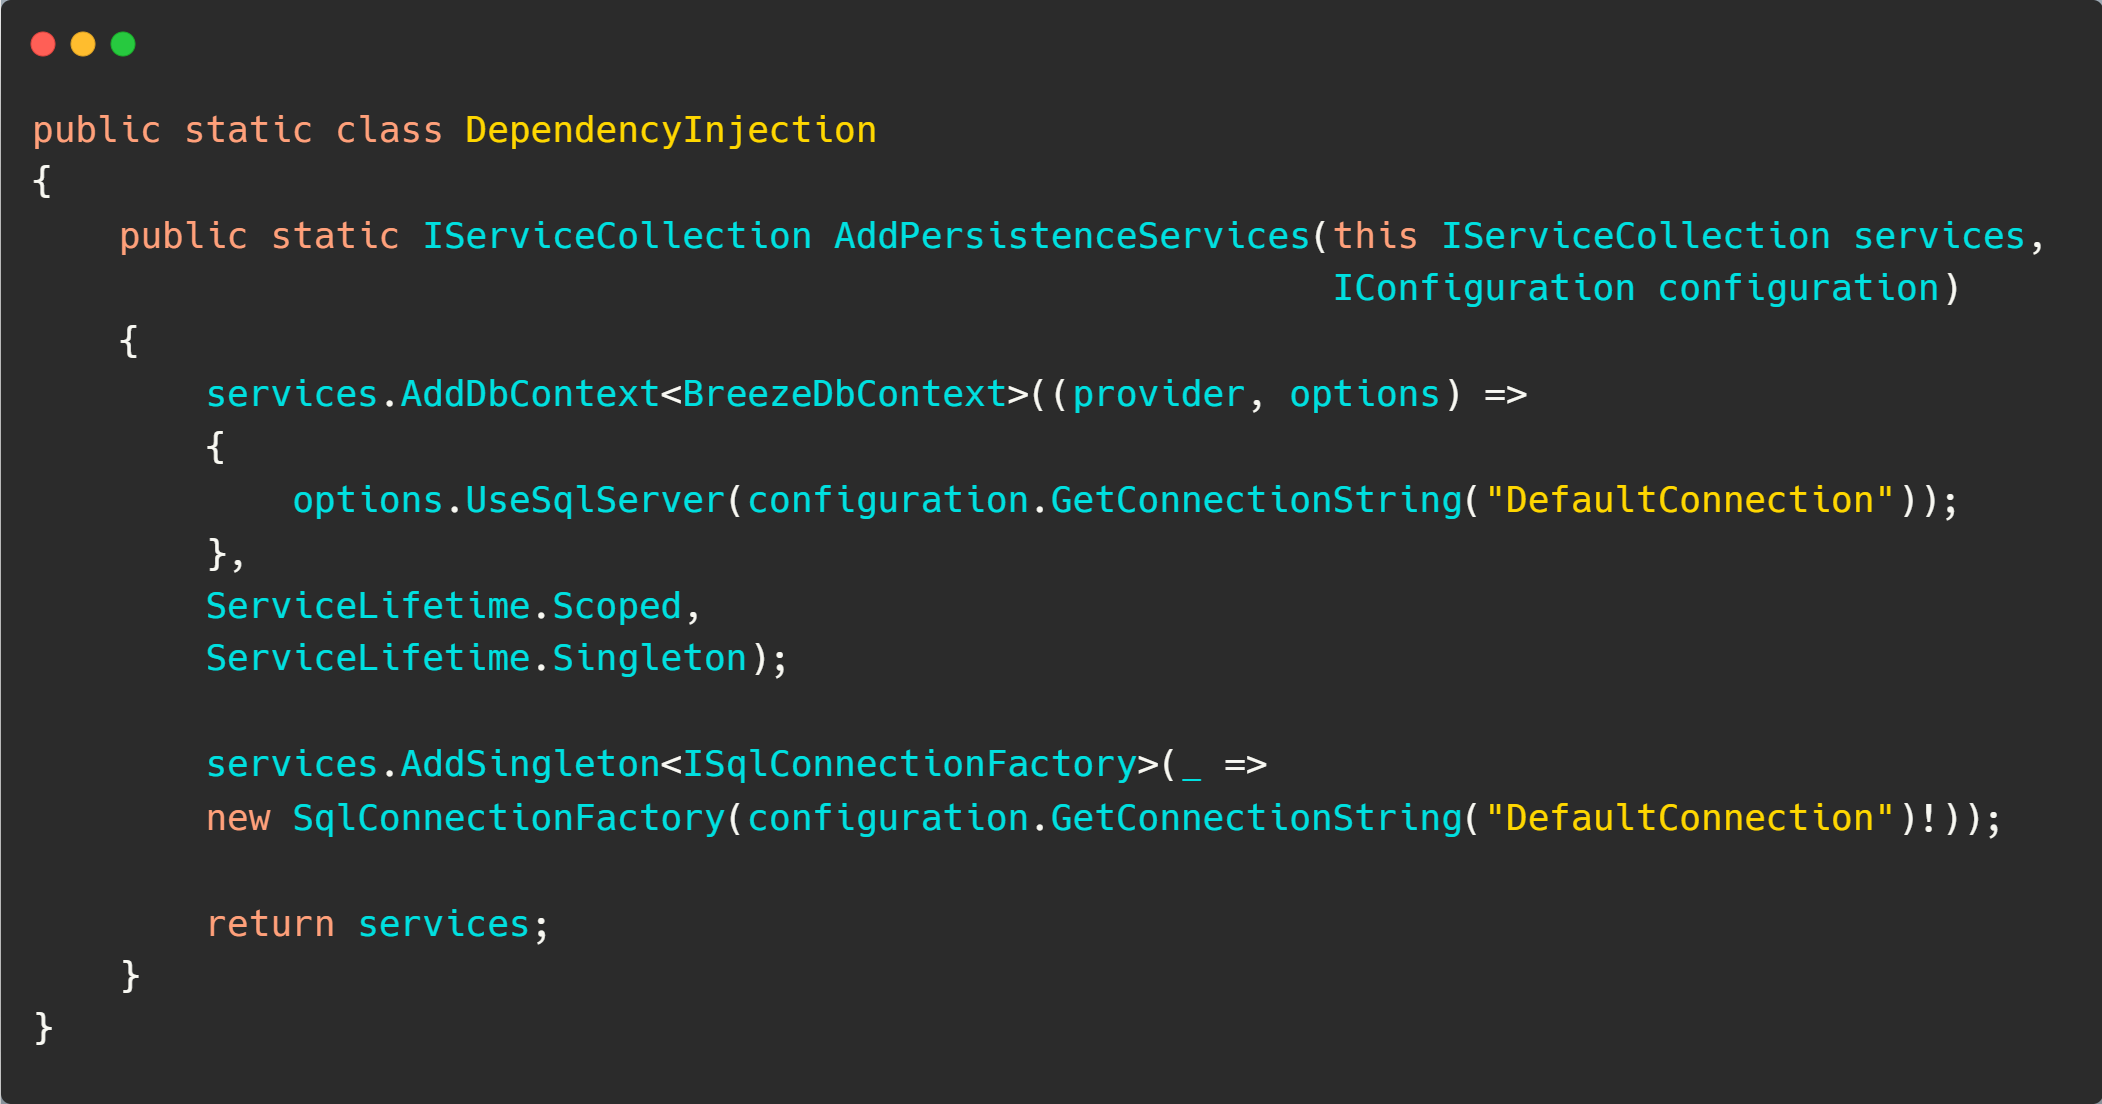Click ServiceLifetime.Scoped argument
Image resolution: width=2102 pixels, height=1104 pixels.
[x=444, y=606]
